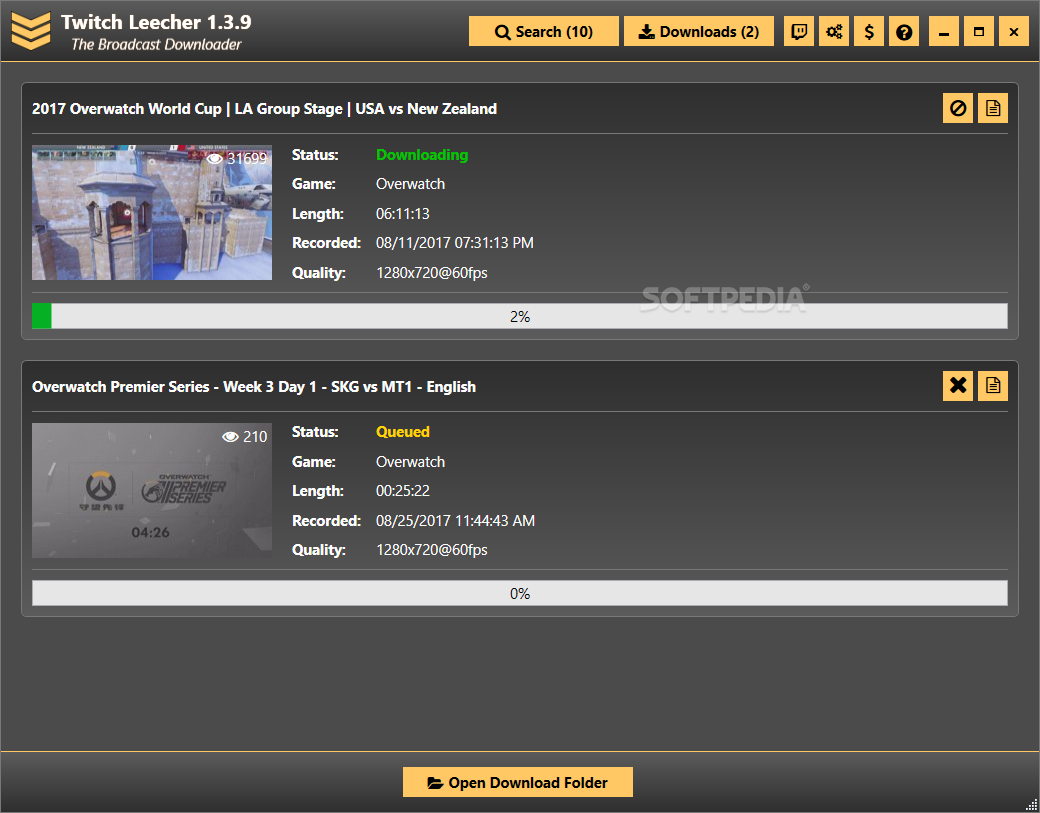Viewport: 1040px width, 813px height.
Task: Maximize the Twitch Leecher window
Action: (x=979, y=31)
